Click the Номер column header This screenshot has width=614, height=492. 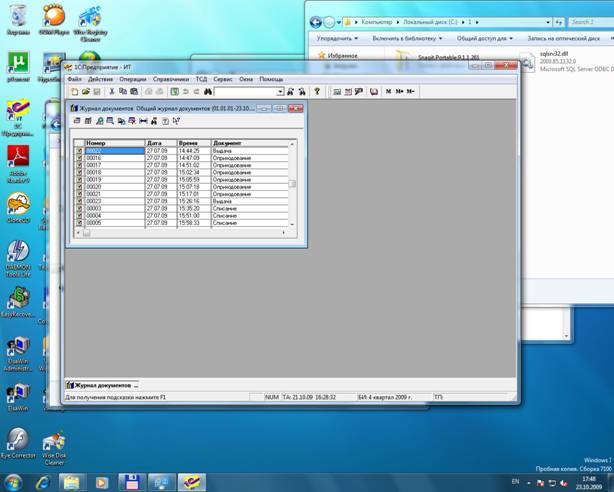115,143
